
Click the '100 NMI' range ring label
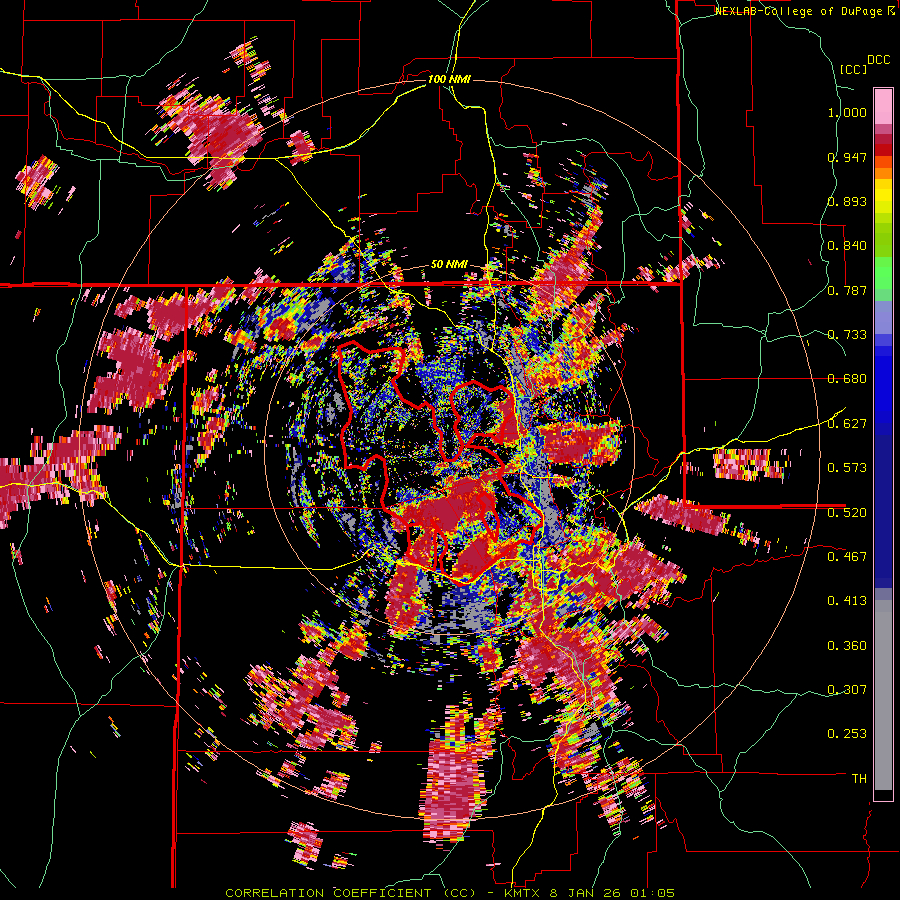click(x=449, y=79)
